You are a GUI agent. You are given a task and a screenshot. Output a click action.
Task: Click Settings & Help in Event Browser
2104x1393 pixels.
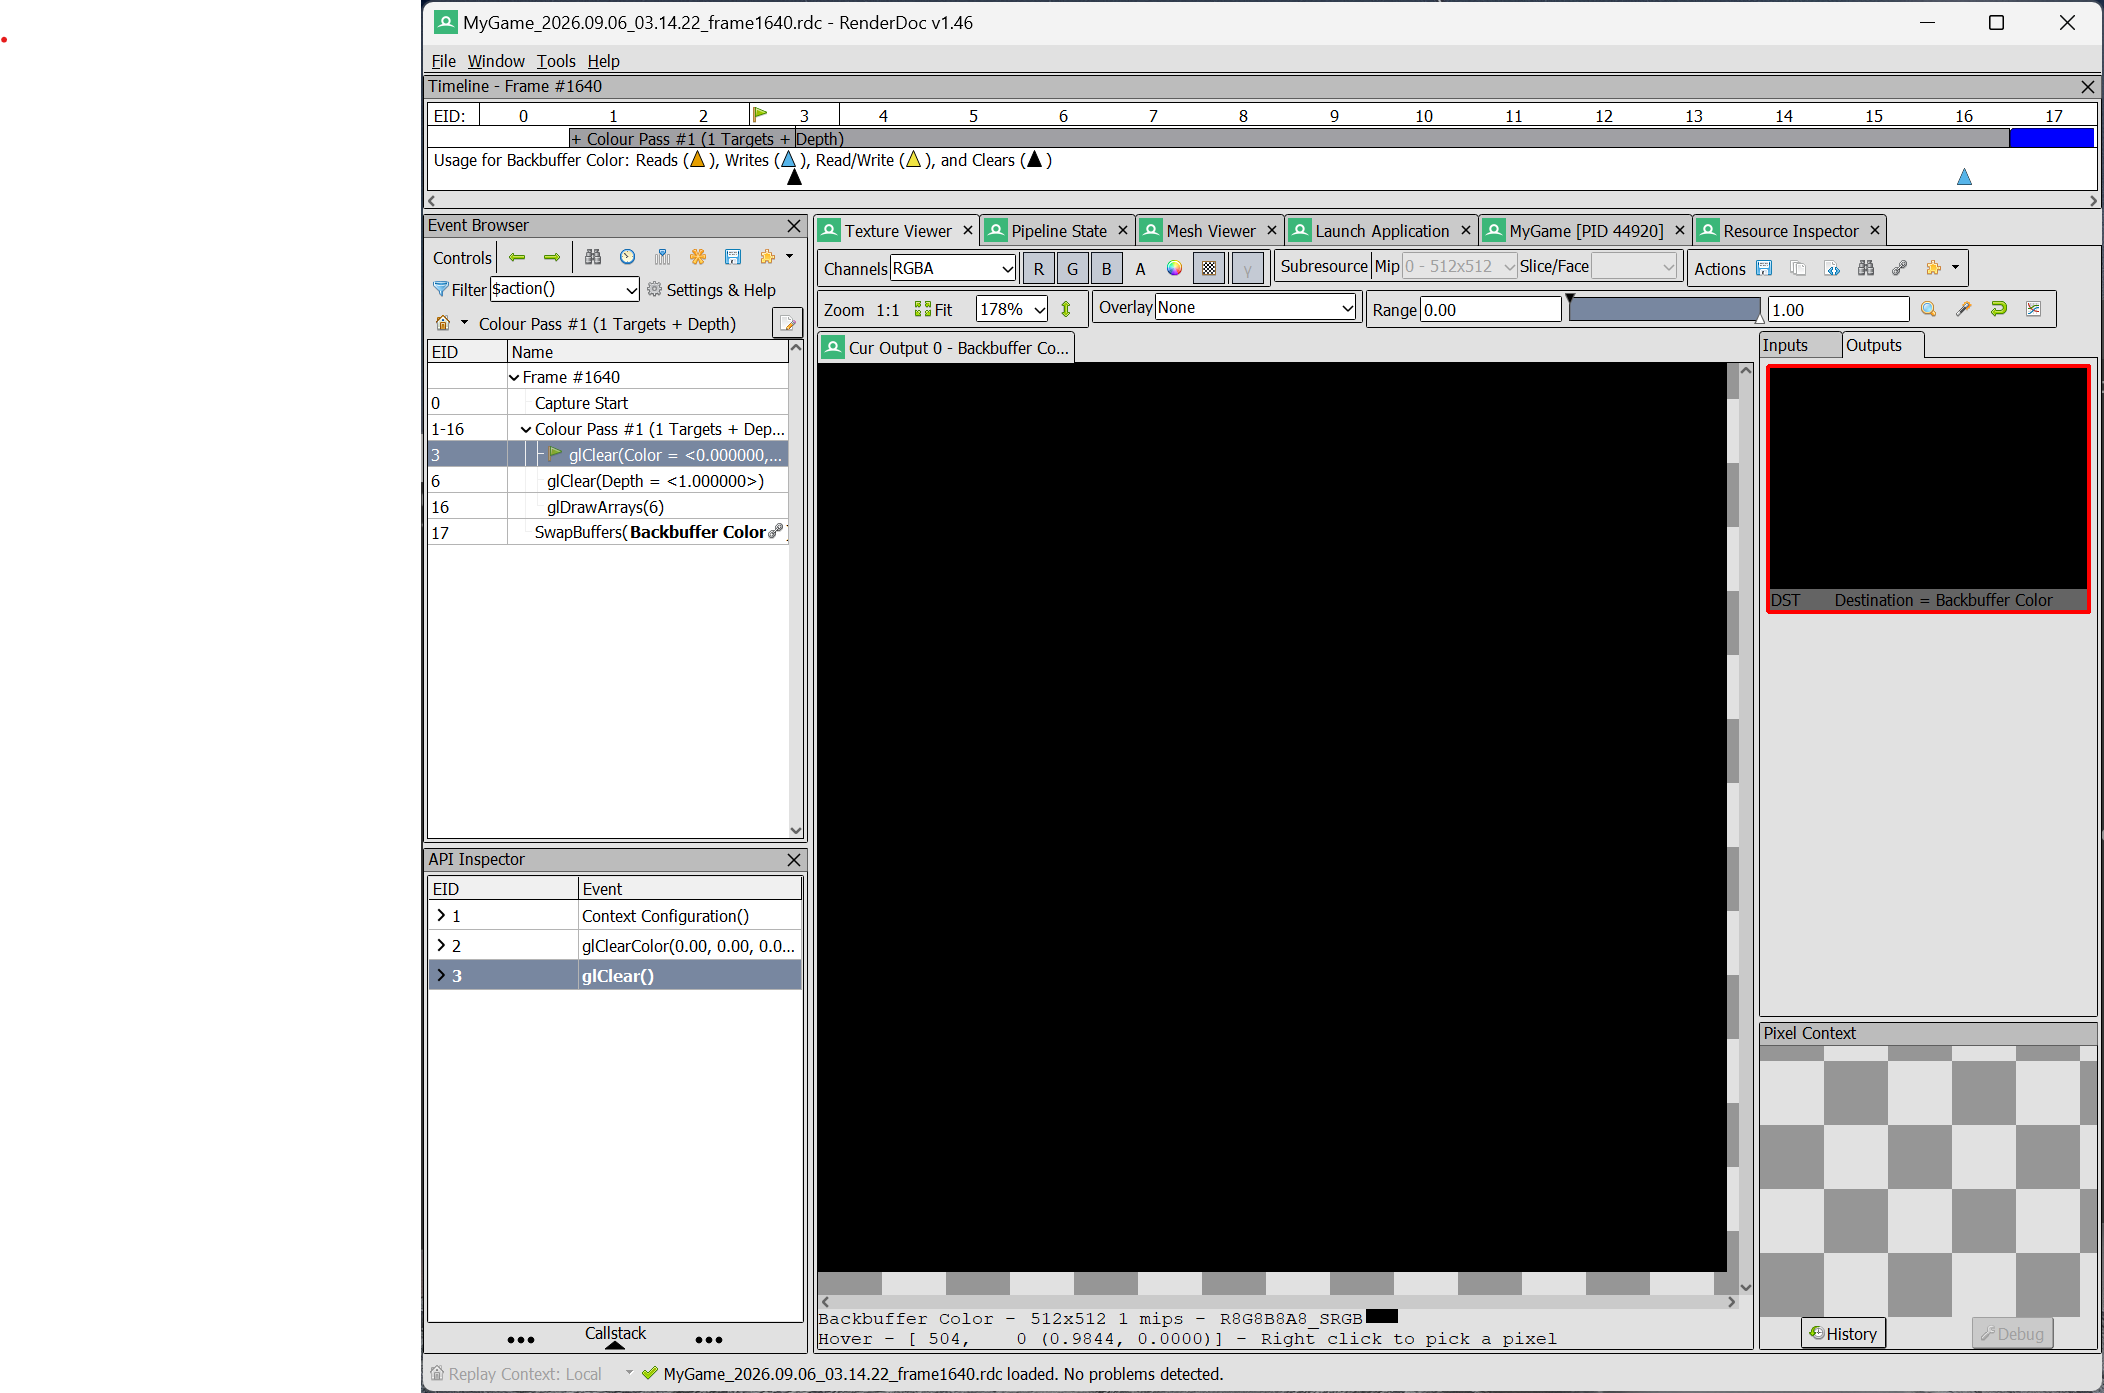(711, 289)
